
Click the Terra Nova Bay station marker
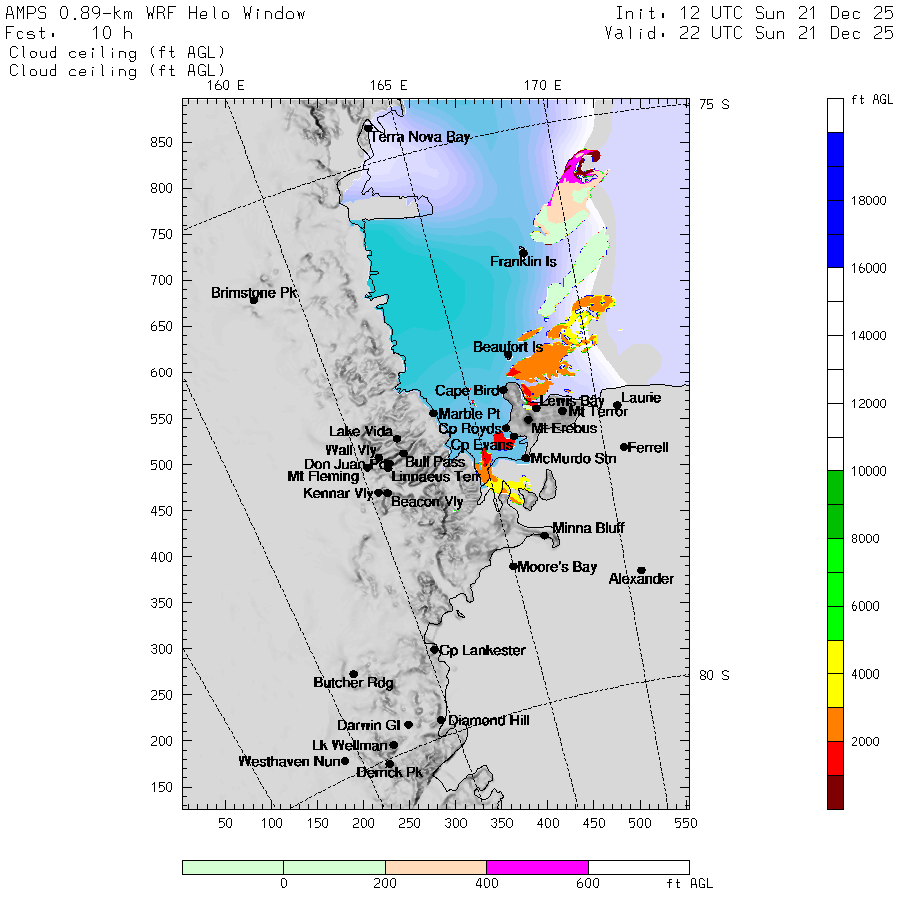pos(368,128)
